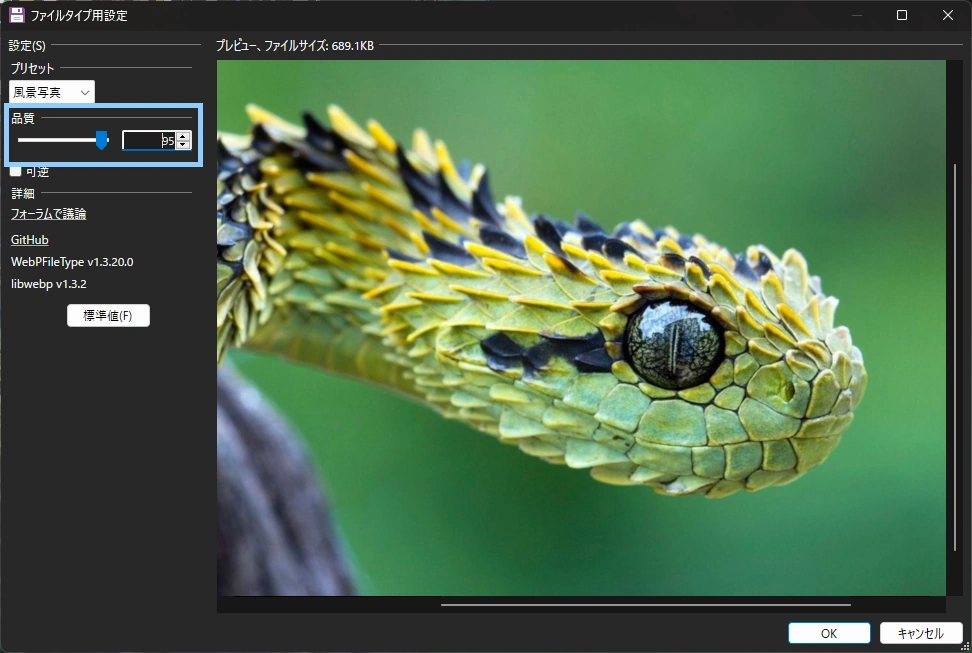Click the プリセット section label

coord(32,68)
